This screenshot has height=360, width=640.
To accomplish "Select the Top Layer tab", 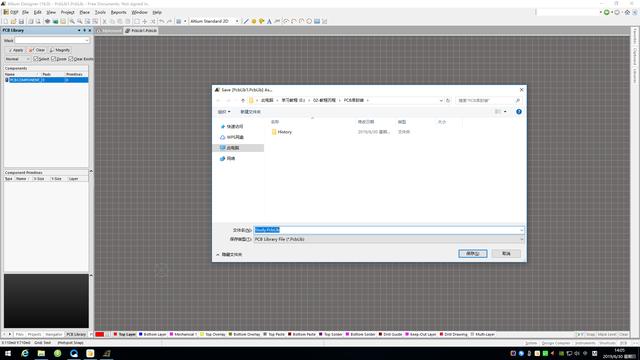I will (125, 334).
